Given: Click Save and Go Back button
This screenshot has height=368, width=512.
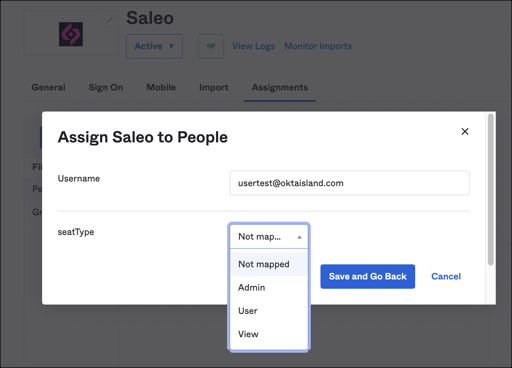Looking at the screenshot, I should point(367,276).
